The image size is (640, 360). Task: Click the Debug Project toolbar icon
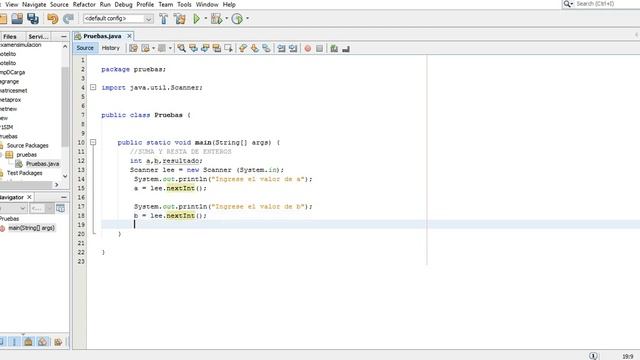(216, 18)
